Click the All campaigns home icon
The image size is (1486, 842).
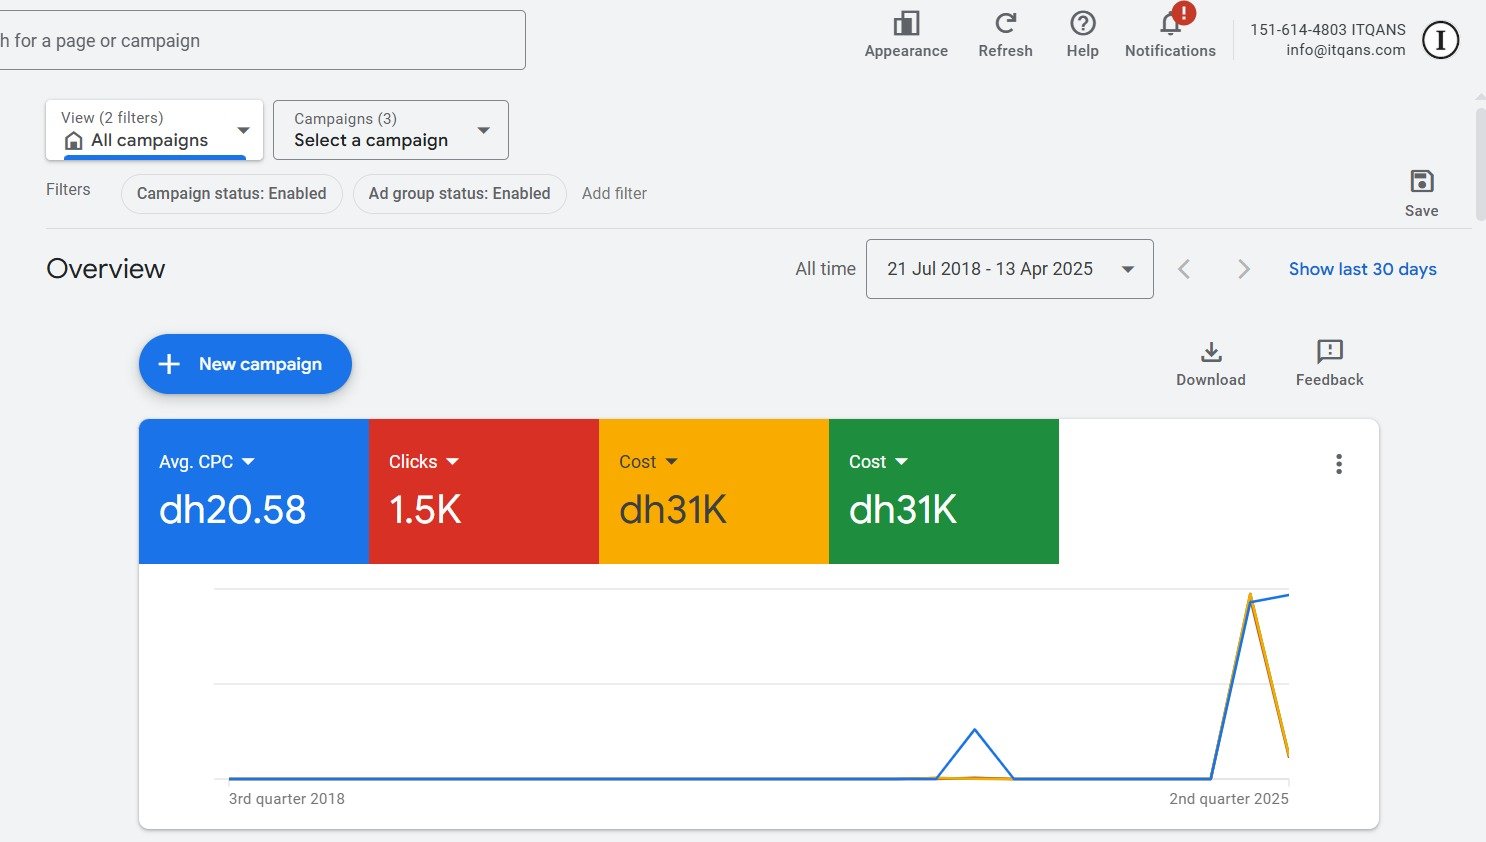(73, 141)
